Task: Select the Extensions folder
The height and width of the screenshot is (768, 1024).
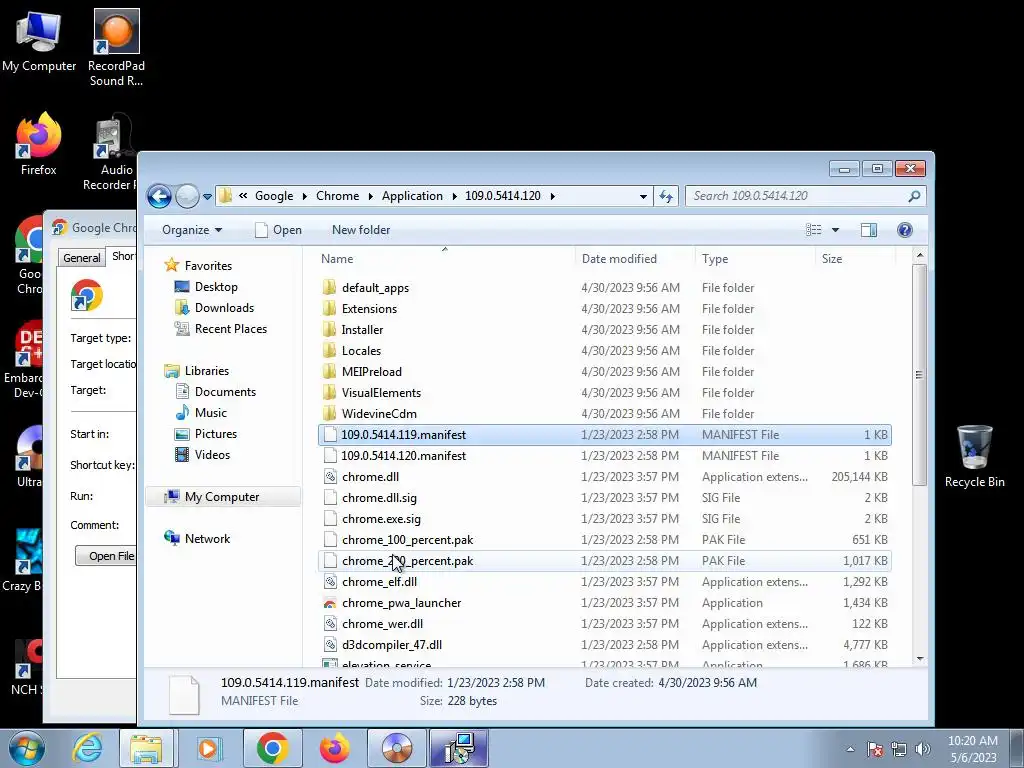Action: pyautogui.click(x=605, y=309)
